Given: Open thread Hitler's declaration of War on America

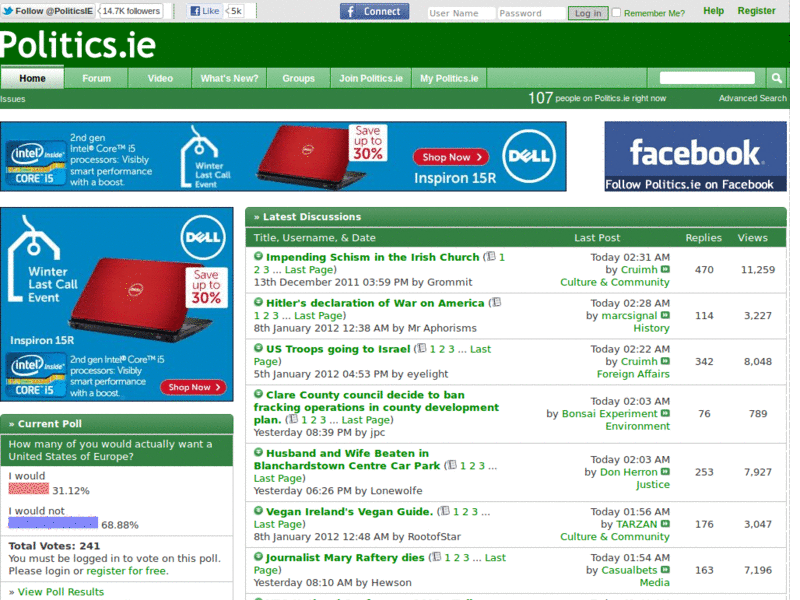Looking at the screenshot, I should point(375,303).
